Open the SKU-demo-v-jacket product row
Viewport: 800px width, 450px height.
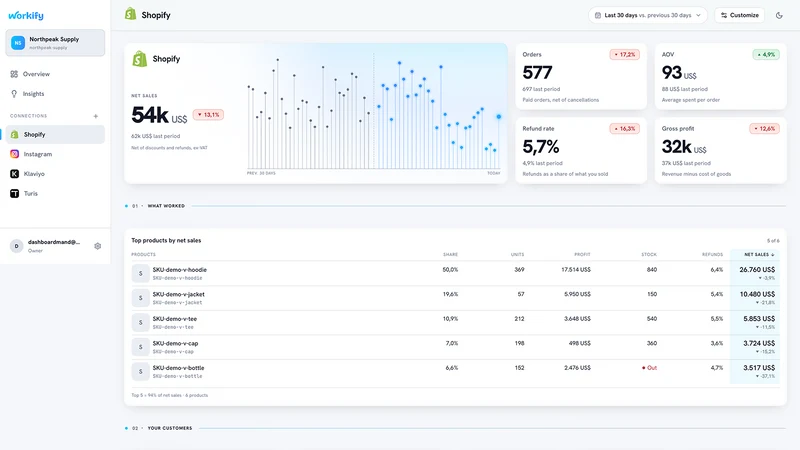coord(455,298)
